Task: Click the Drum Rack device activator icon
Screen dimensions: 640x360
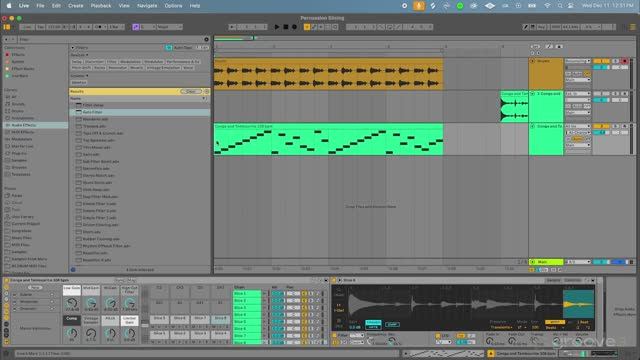Action: (x=7, y=281)
